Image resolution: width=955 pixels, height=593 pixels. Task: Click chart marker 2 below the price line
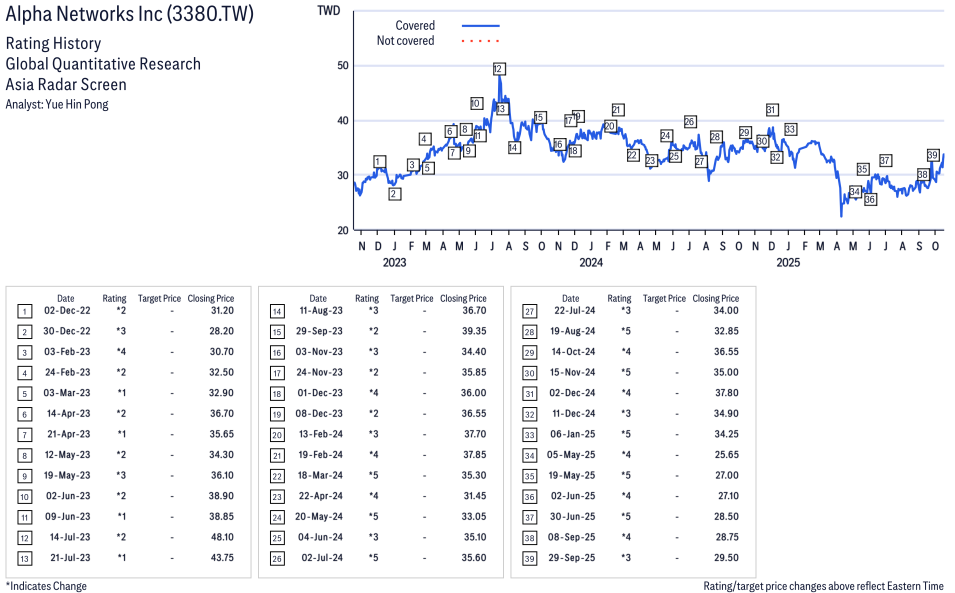point(394,194)
